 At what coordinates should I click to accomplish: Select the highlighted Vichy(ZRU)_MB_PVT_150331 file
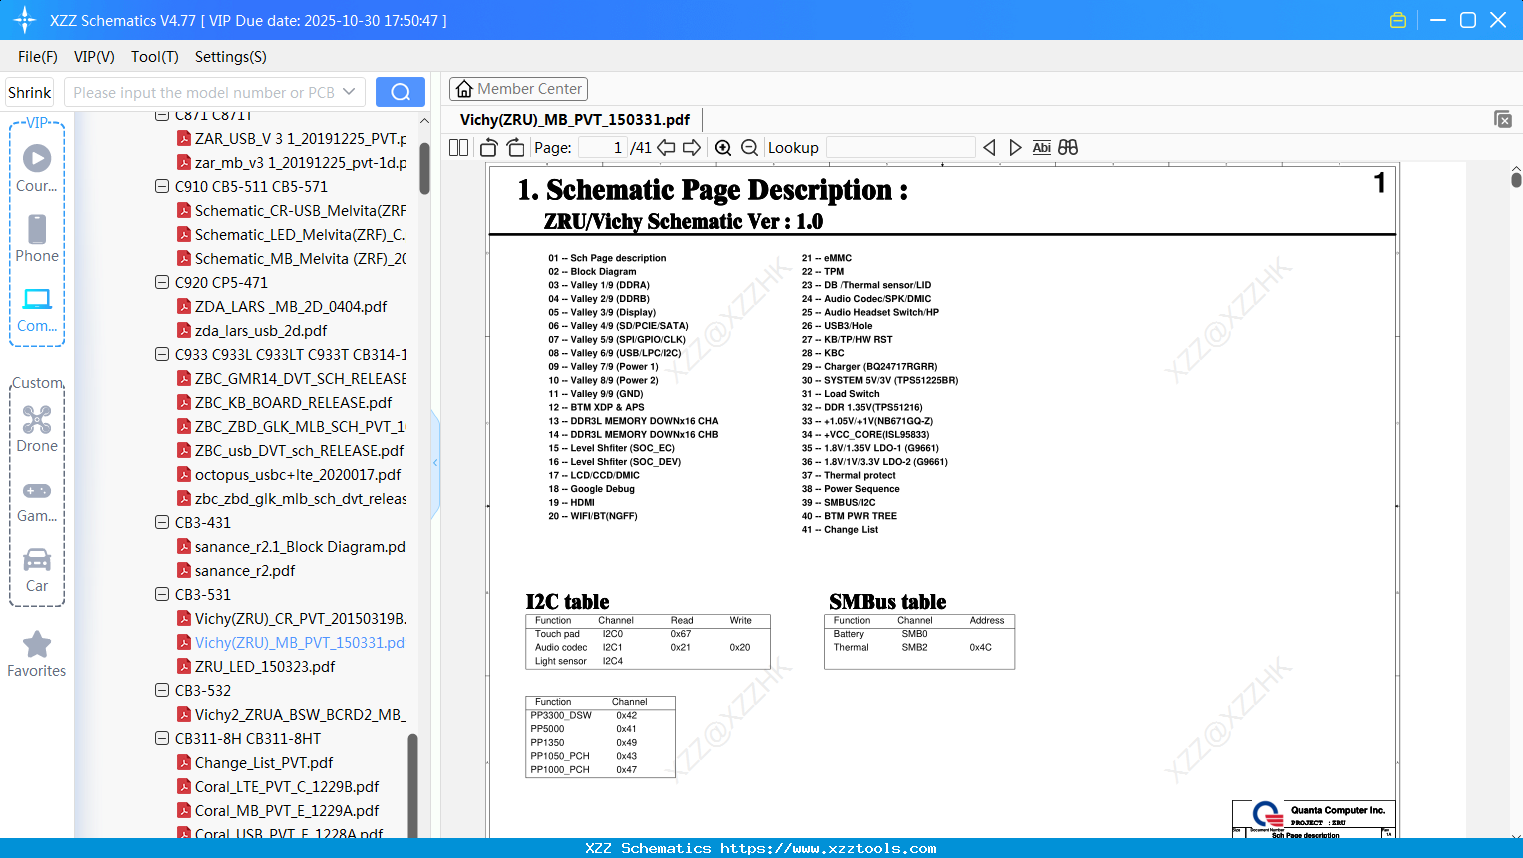coord(300,642)
